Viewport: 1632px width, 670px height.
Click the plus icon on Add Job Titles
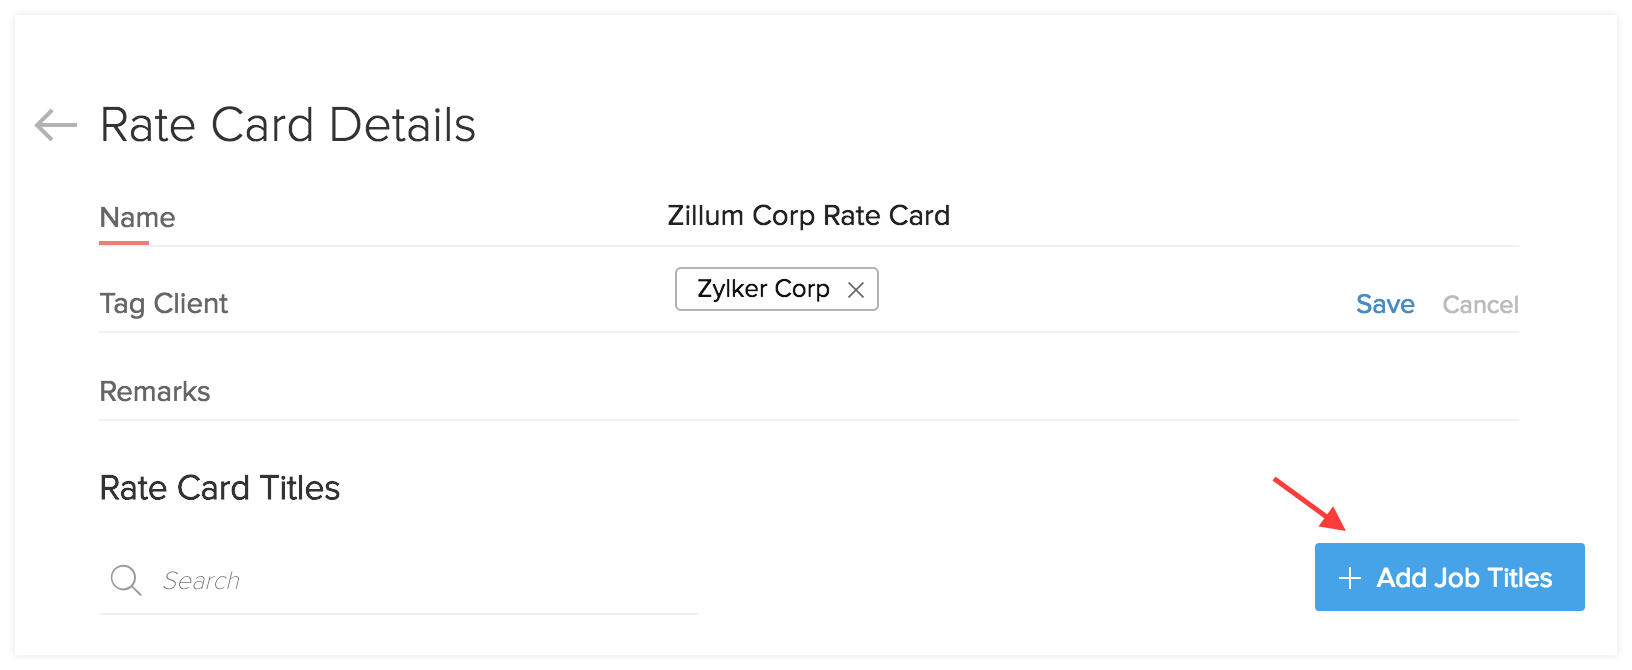pyautogui.click(x=1349, y=578)
